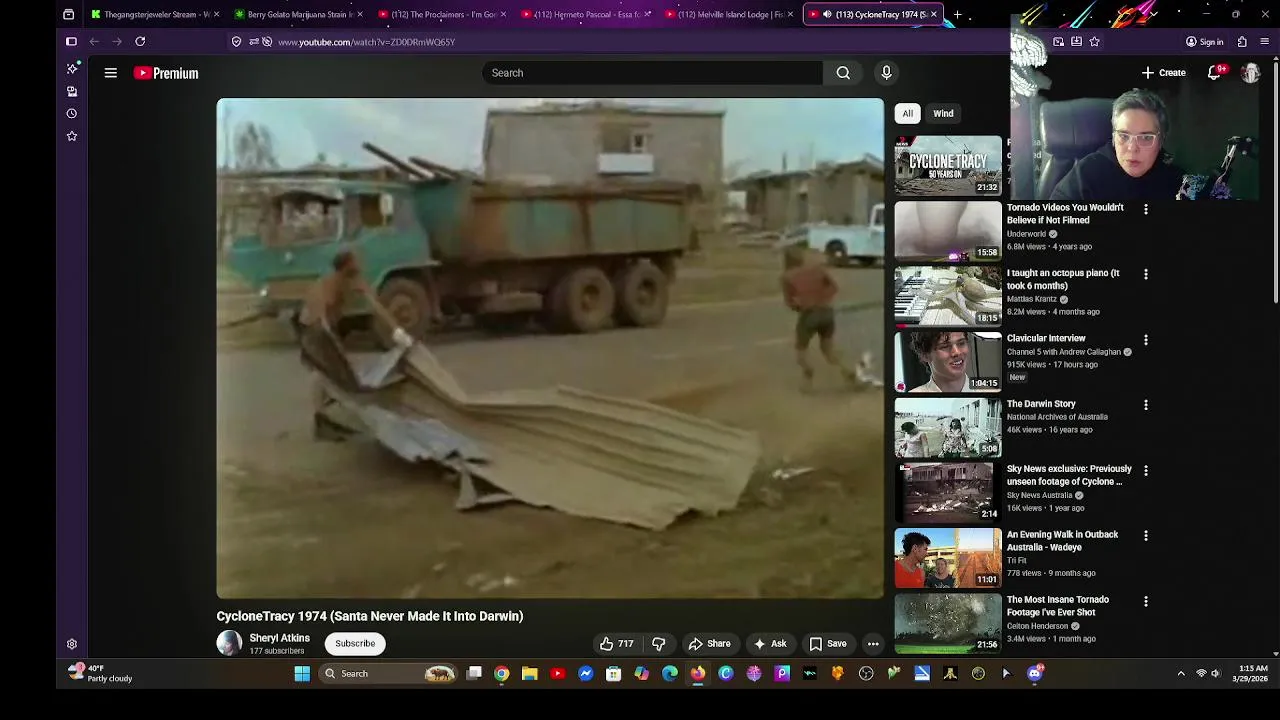
Task: Open File Explorer from taskbar
Action: tap(530, 673)
